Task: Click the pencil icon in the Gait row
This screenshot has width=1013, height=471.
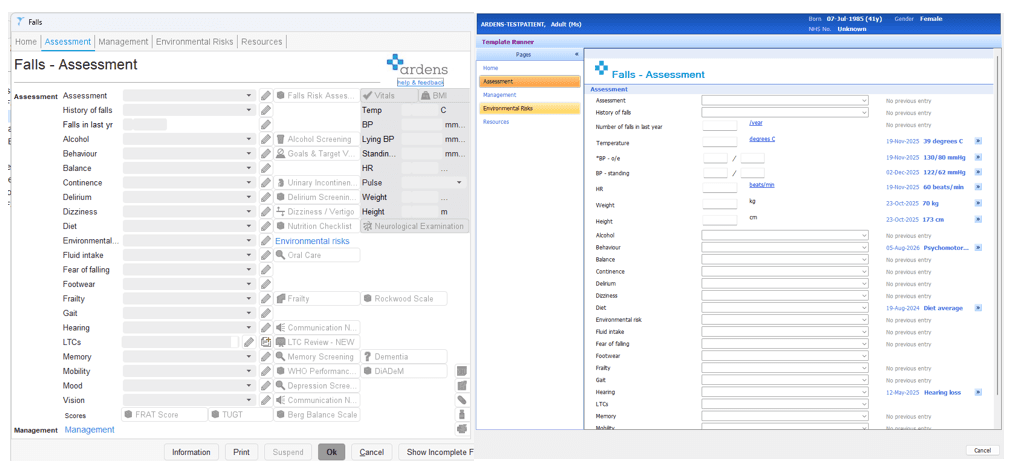Action: [266, 313]
